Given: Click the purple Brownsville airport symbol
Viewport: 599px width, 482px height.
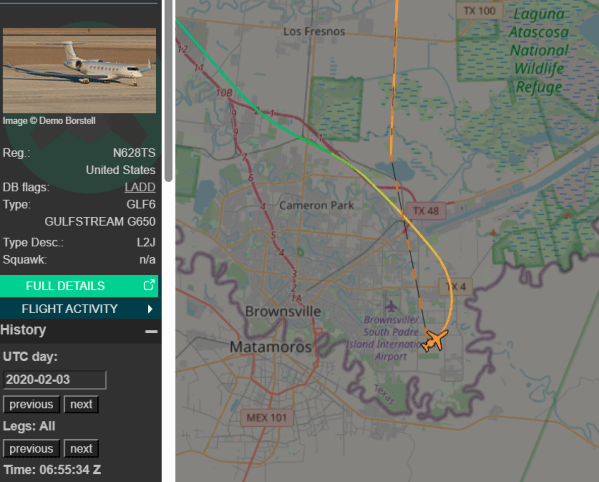Looking at the screenshot, I should click(x=390, y=306).
